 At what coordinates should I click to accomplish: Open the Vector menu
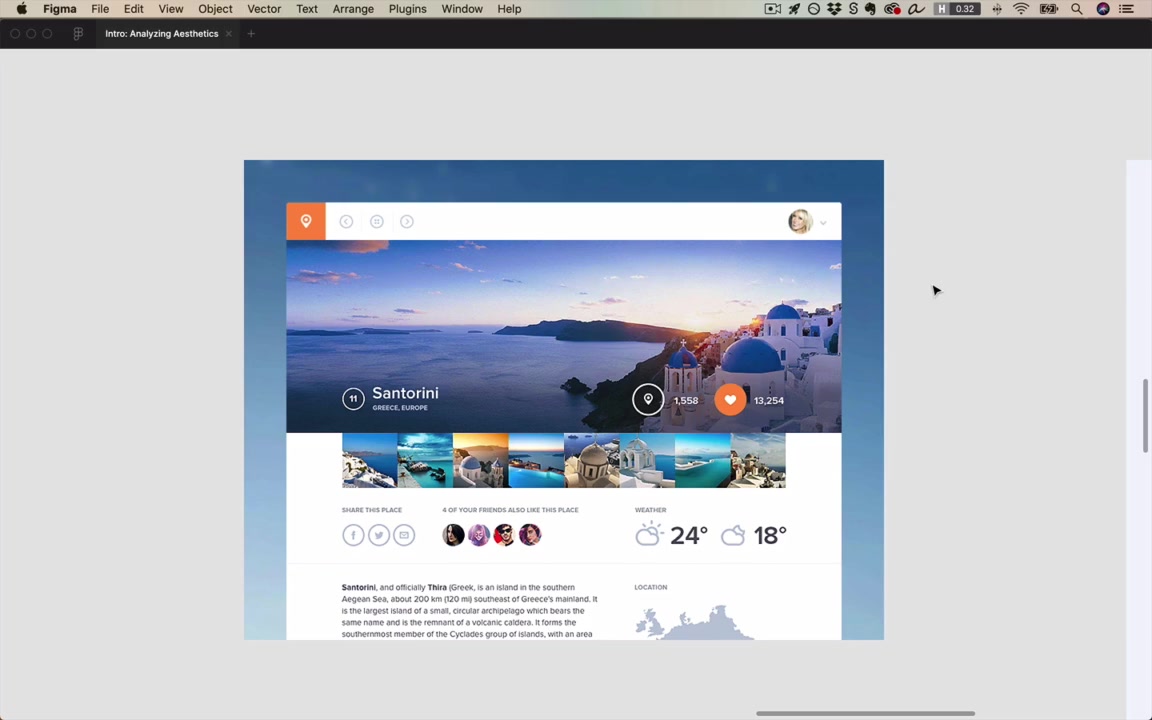pyautogui.click(x=264, y=9)
